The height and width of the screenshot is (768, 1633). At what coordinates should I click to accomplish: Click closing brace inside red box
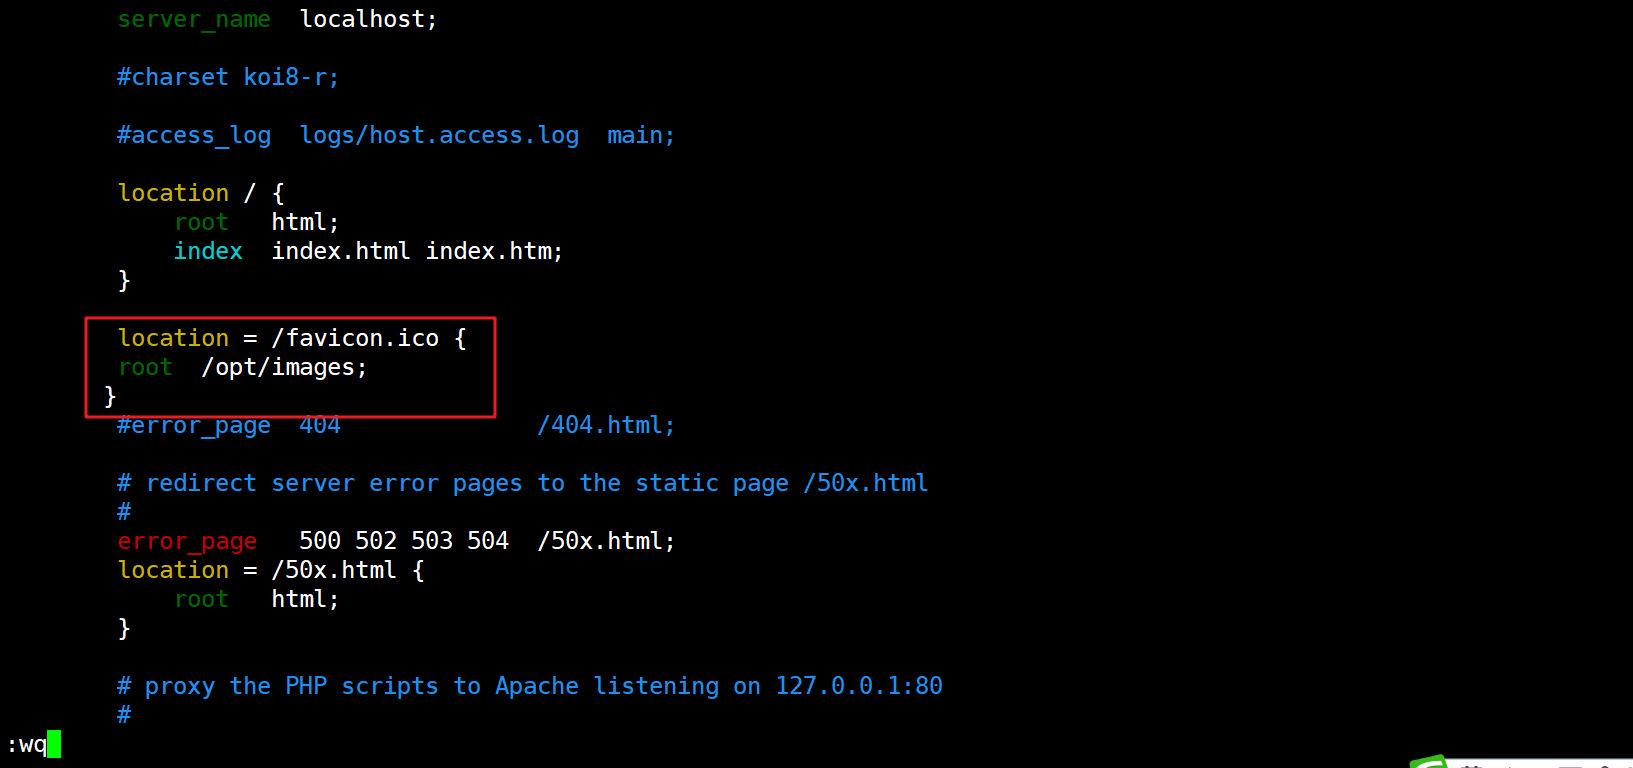110,396
